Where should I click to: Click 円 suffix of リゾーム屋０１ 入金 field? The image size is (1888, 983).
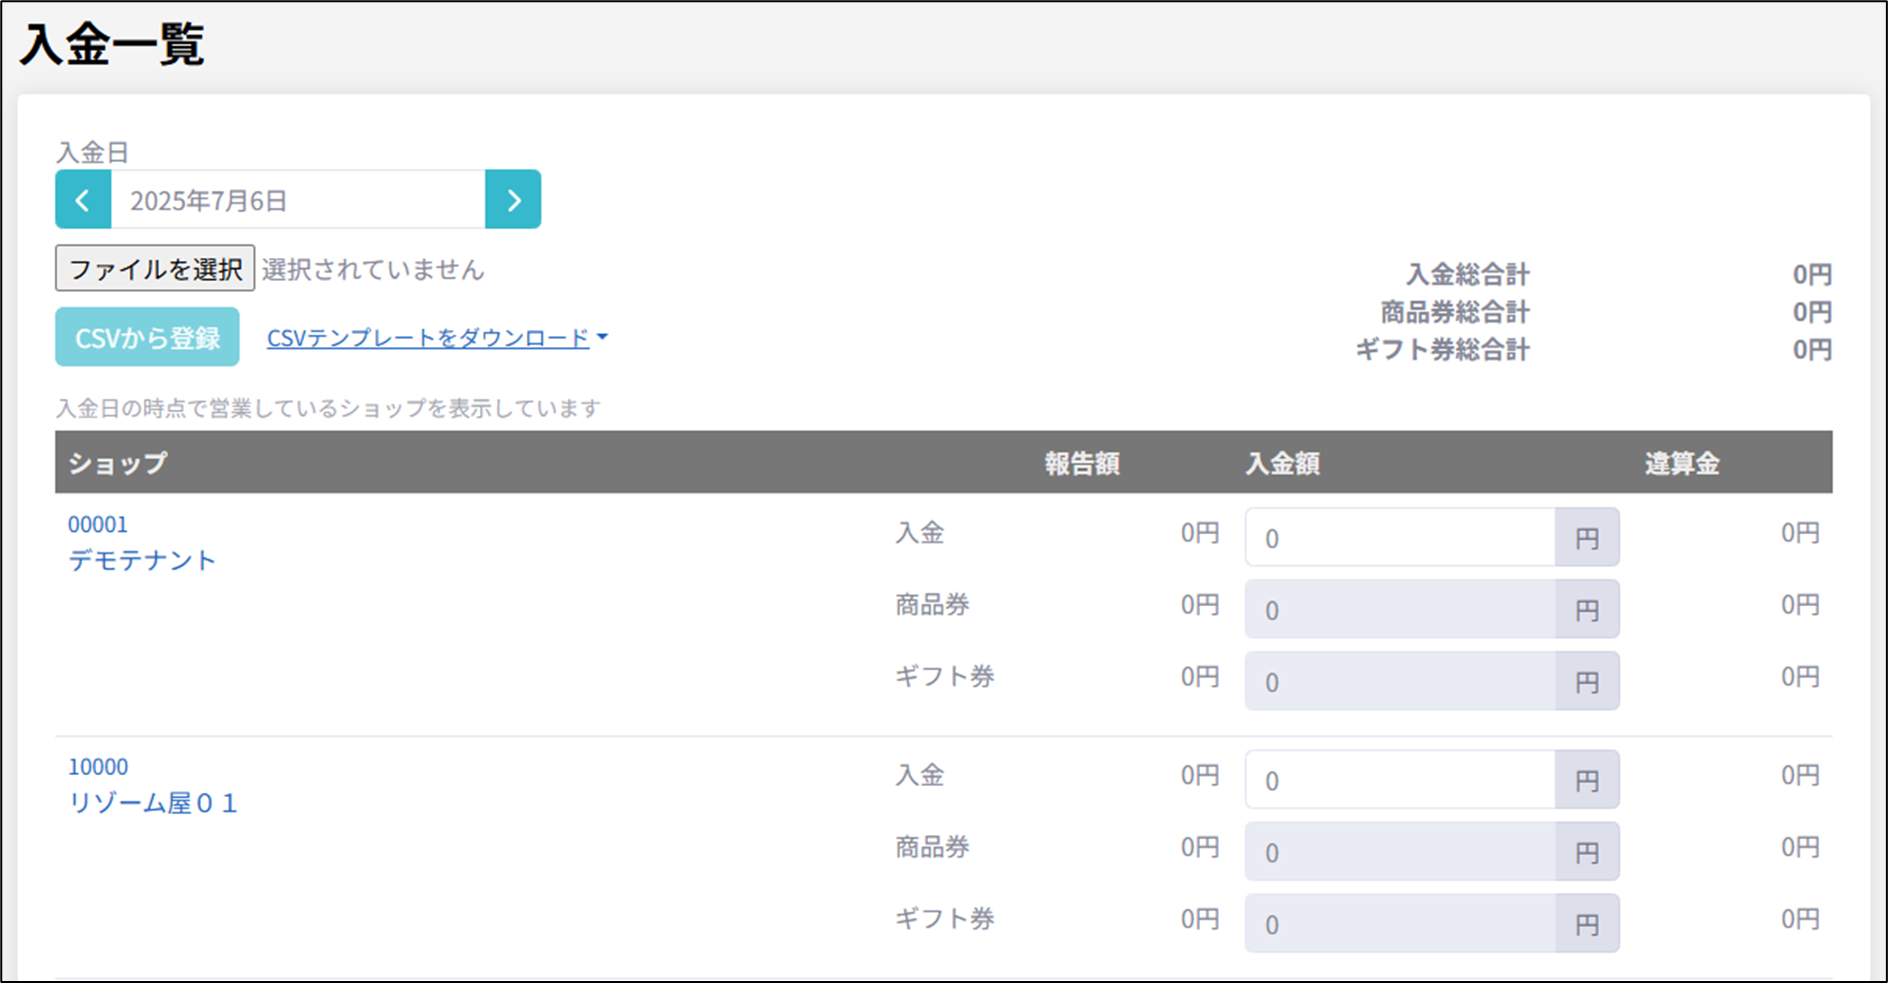click(x=1587, y=780)
